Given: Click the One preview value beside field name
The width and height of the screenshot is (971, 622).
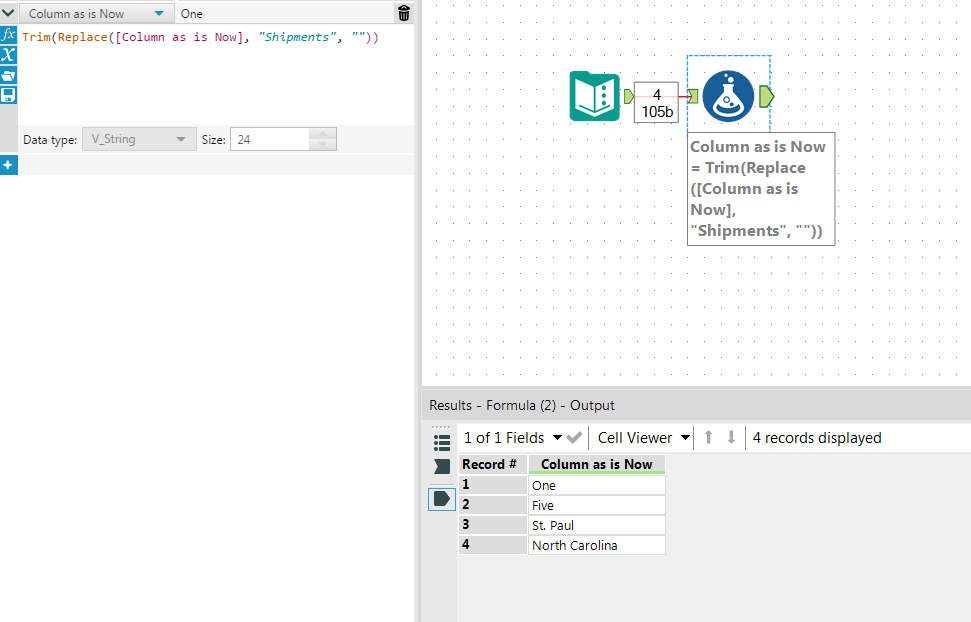Looking at the screenshot, I should 192,14.
